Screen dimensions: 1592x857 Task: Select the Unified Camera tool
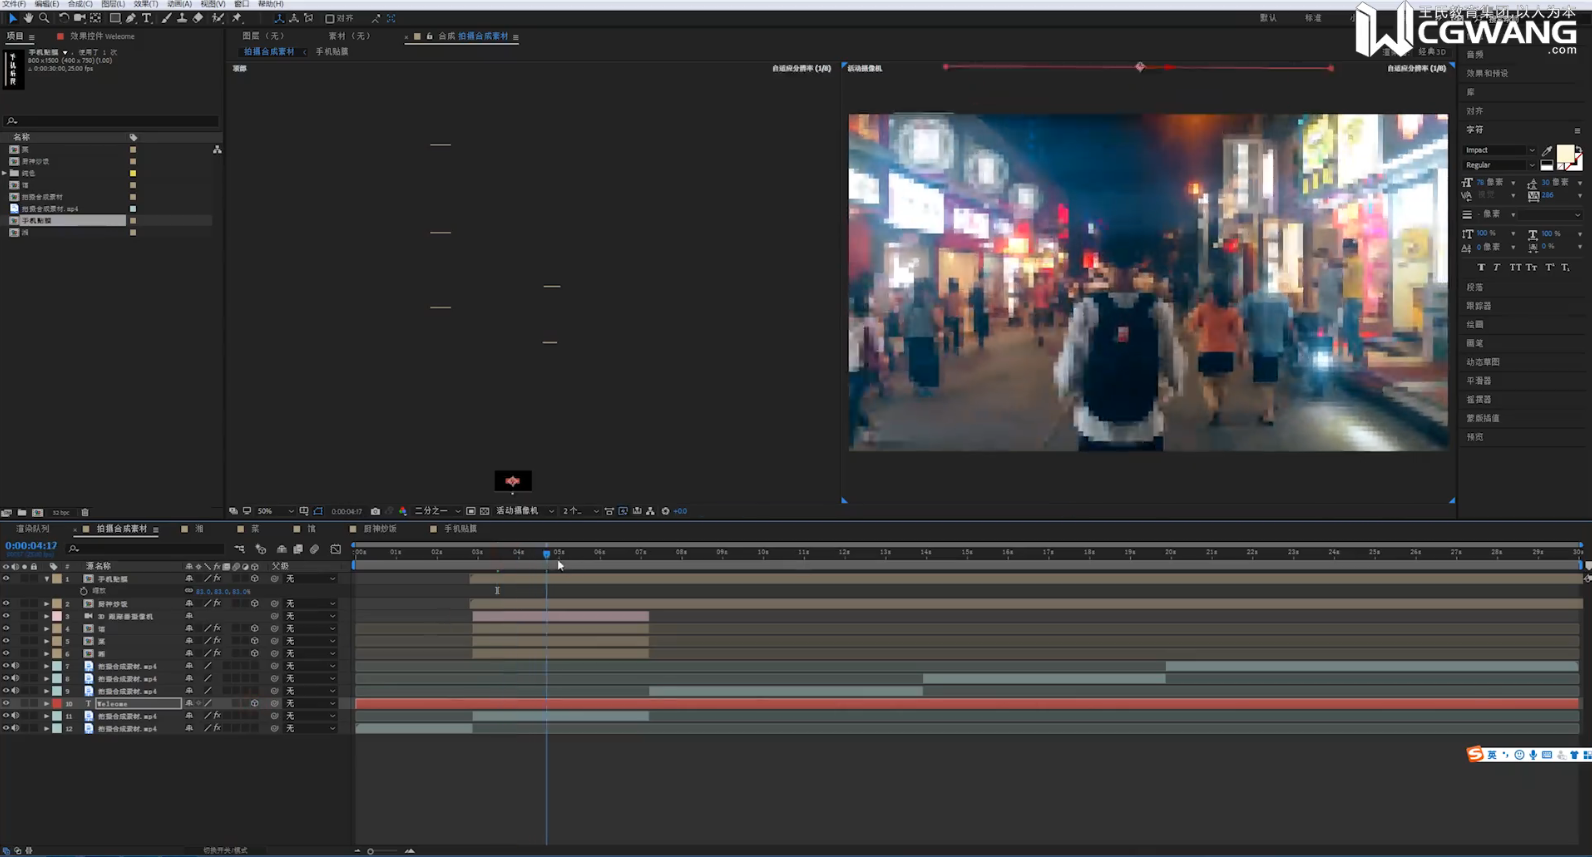click(79, 18)
